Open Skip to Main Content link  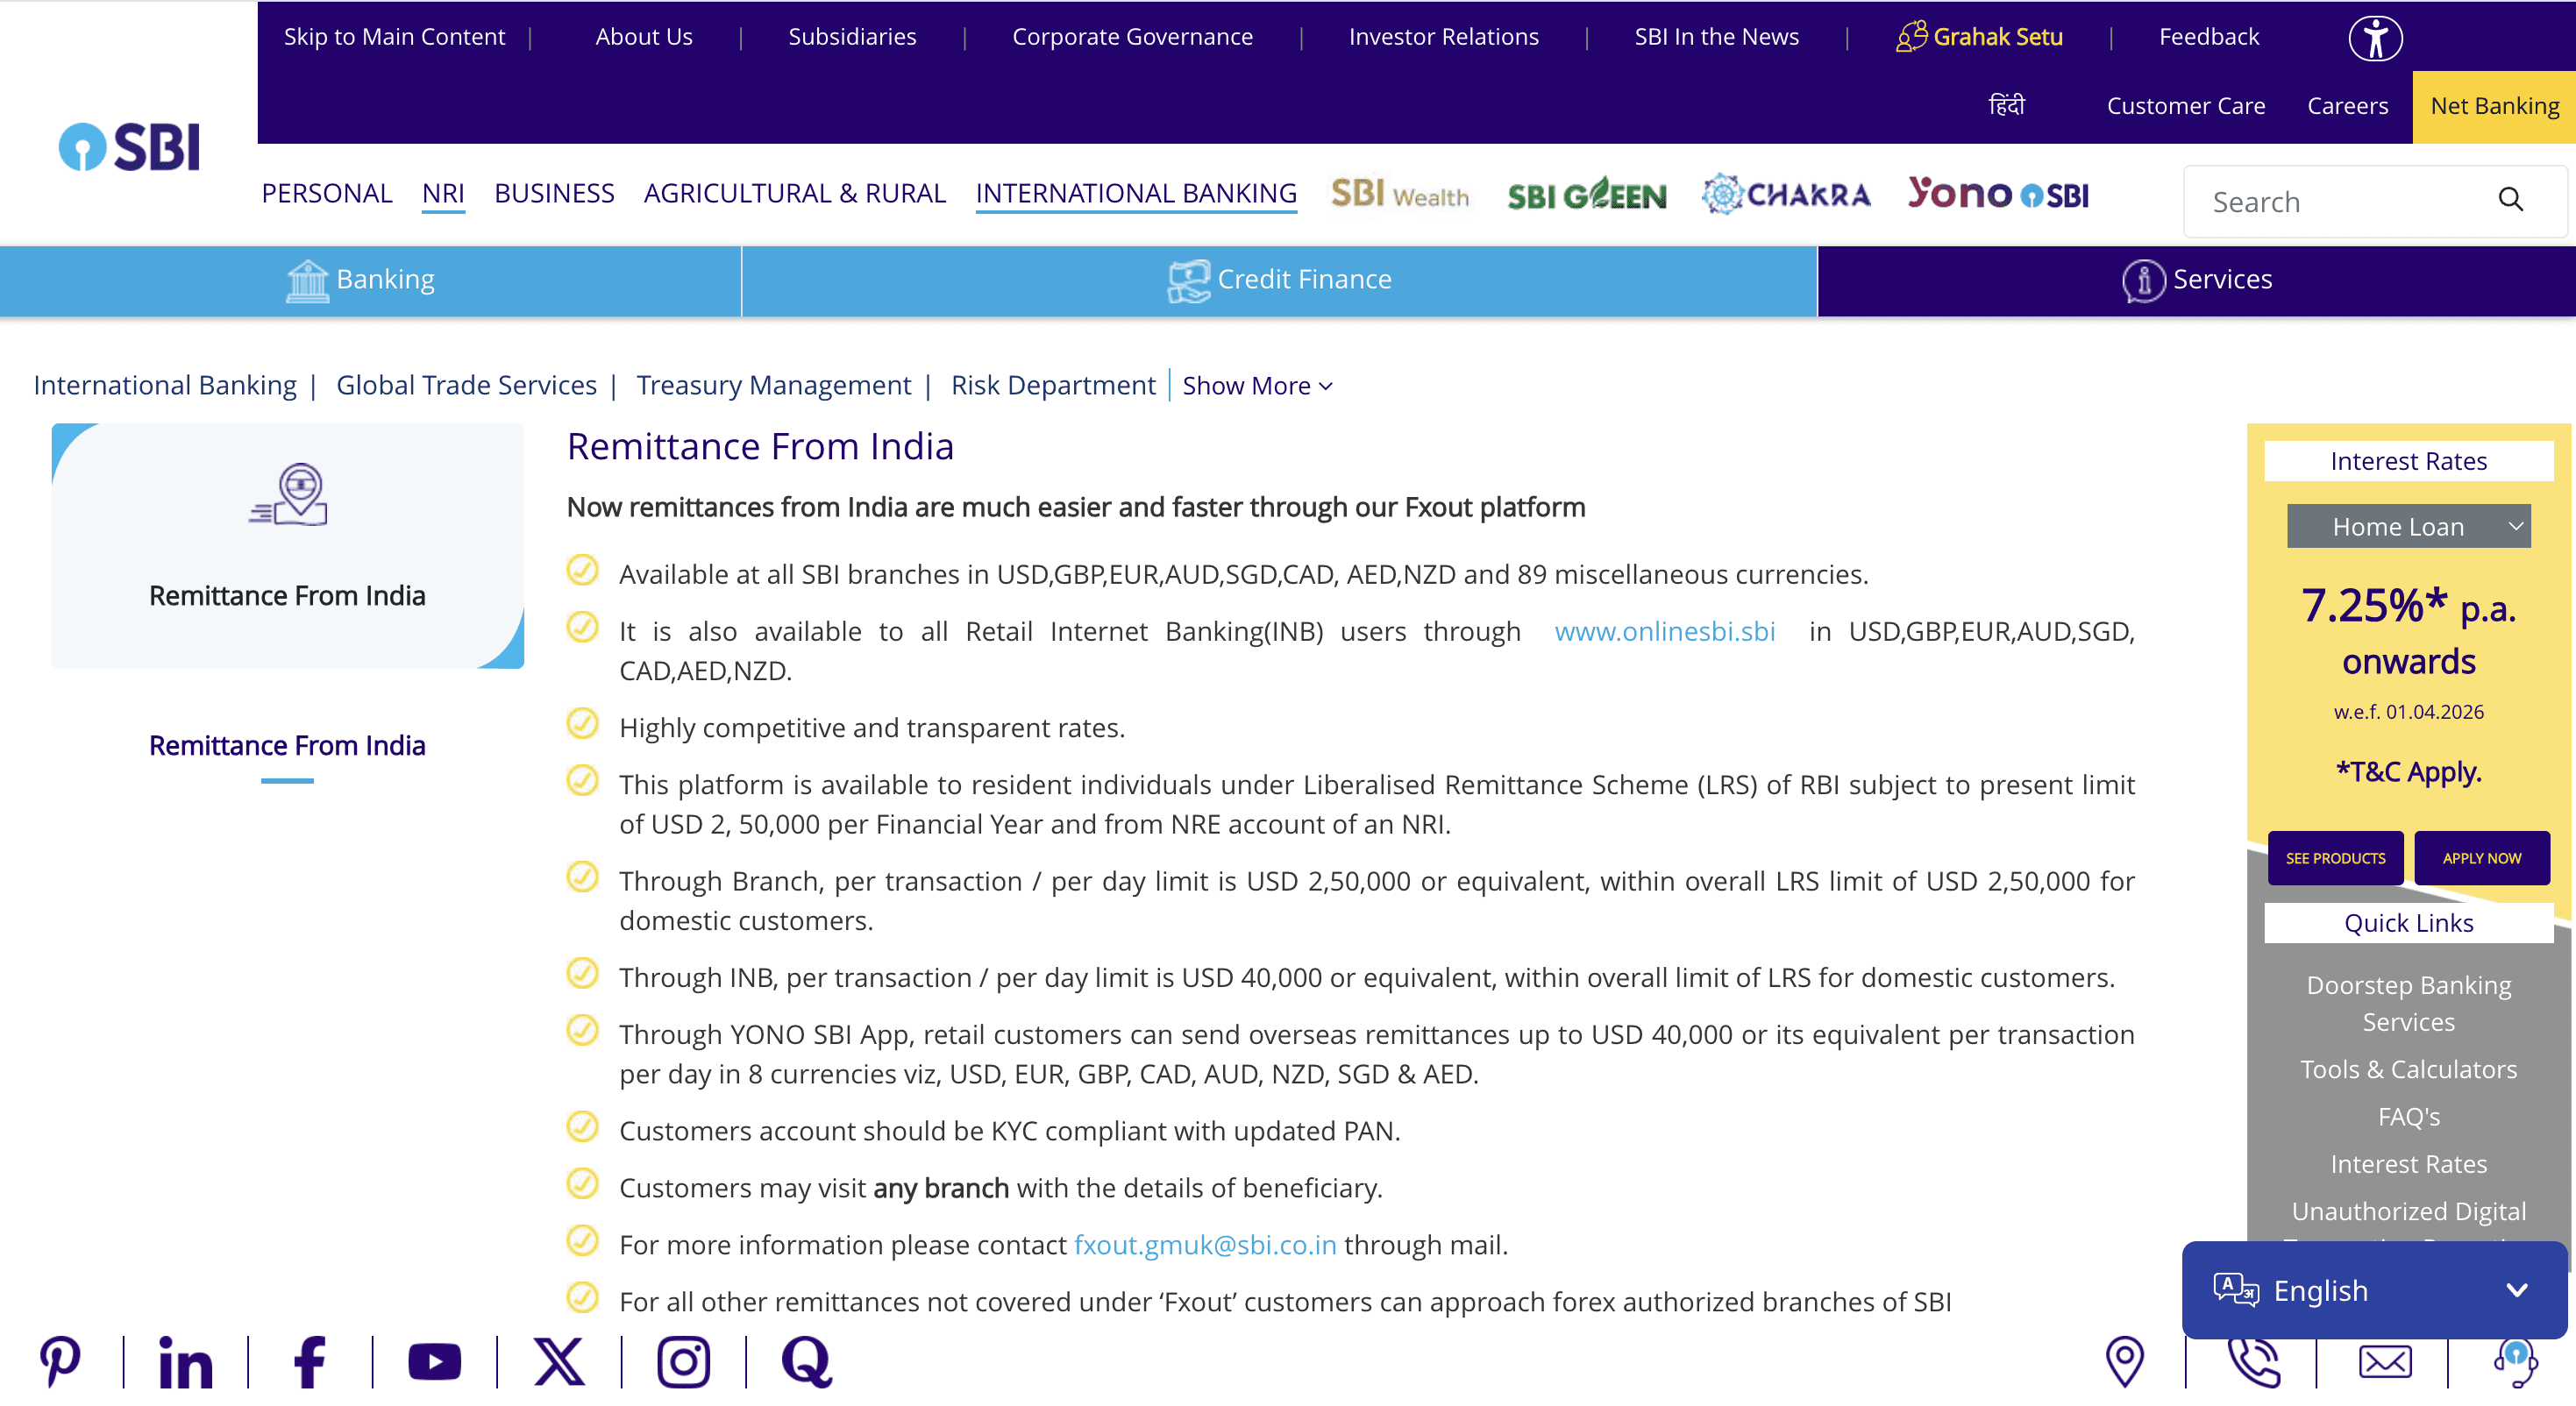(394, 36)
